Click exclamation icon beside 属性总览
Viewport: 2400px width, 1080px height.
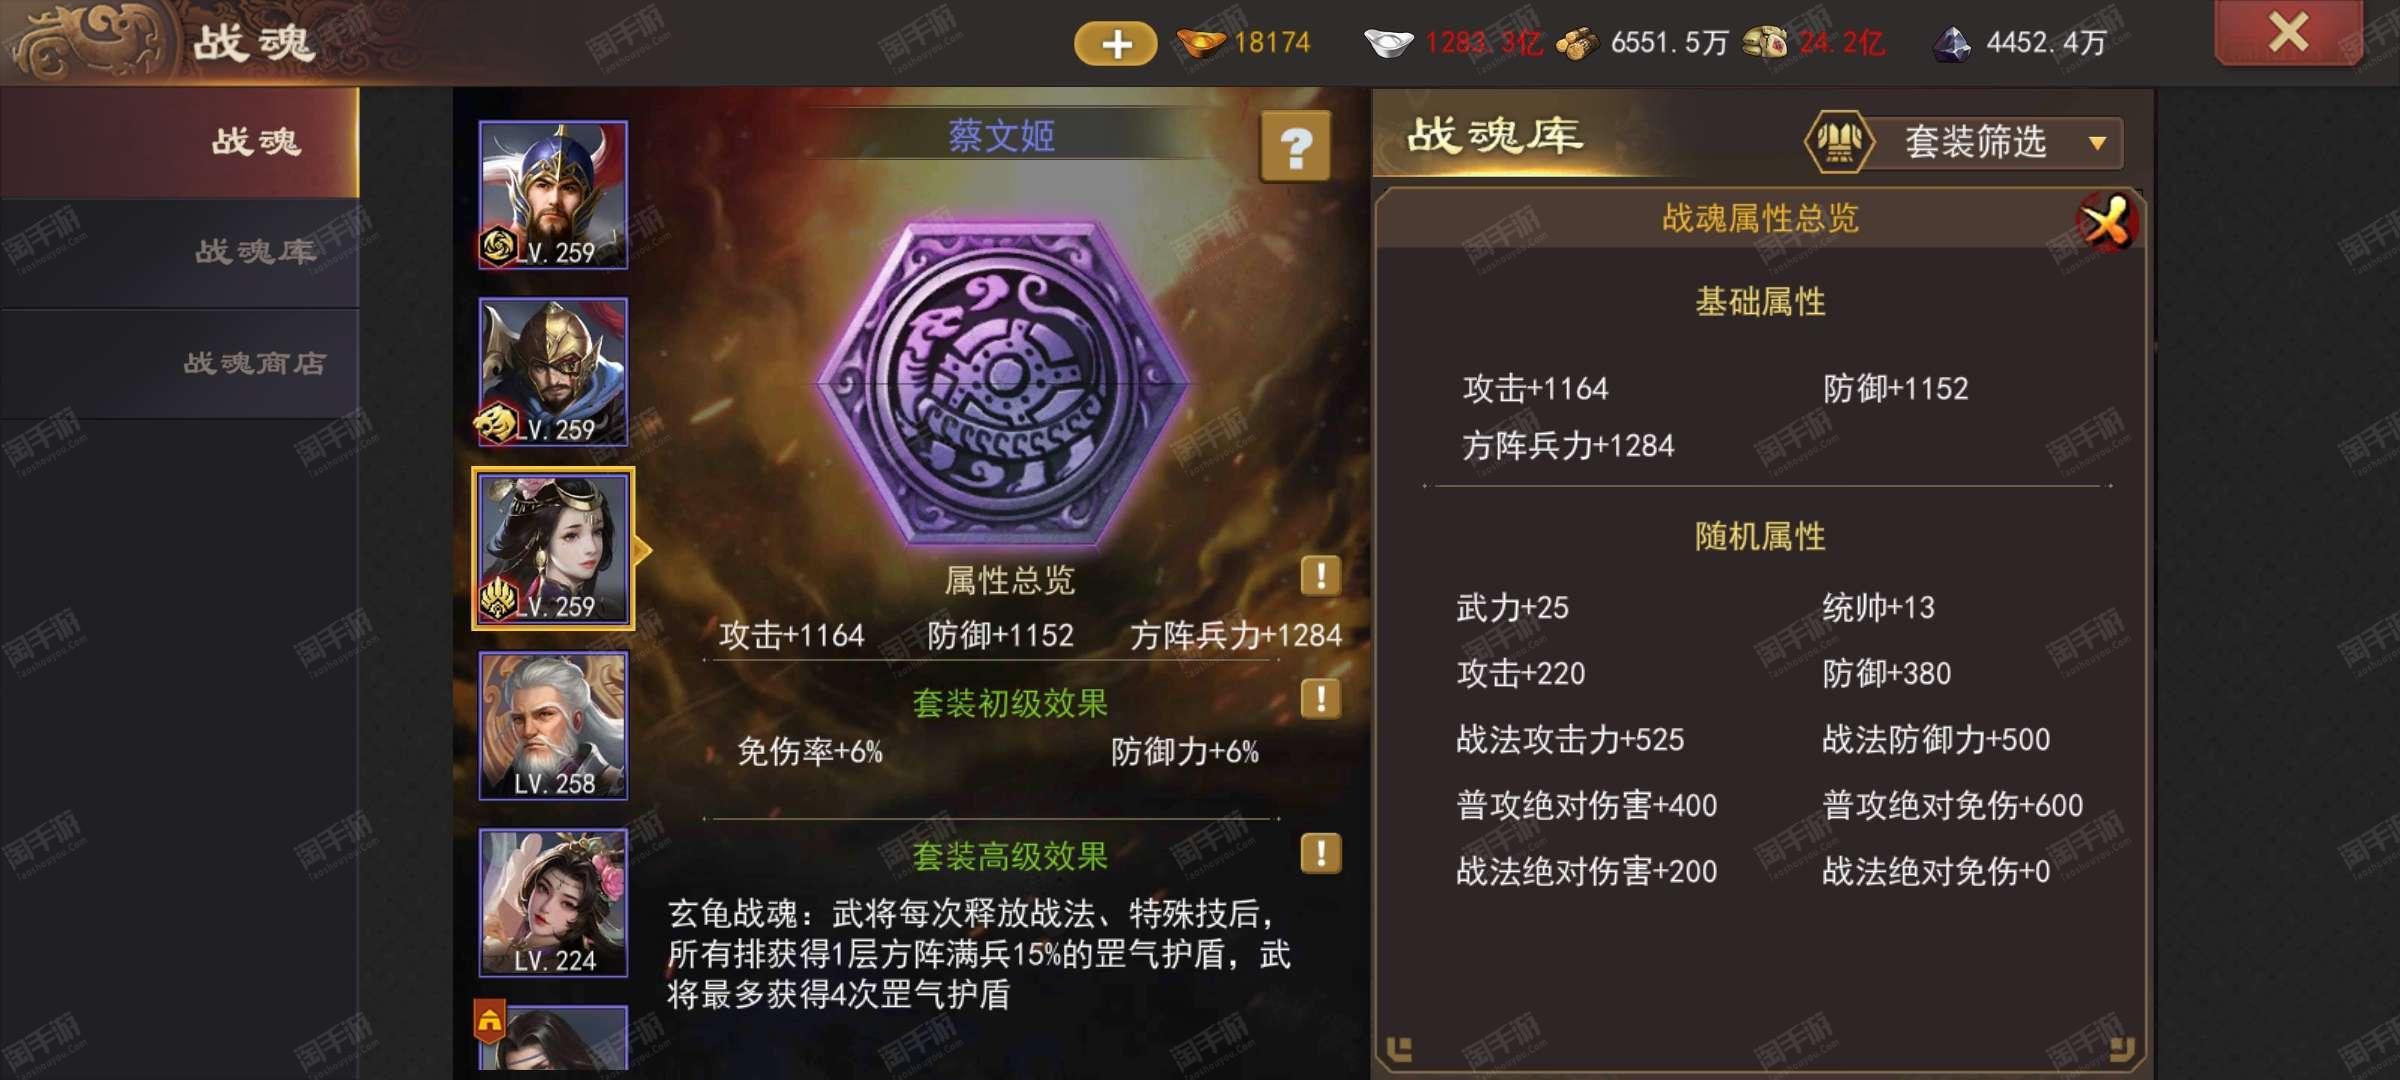coord(1320,576)
